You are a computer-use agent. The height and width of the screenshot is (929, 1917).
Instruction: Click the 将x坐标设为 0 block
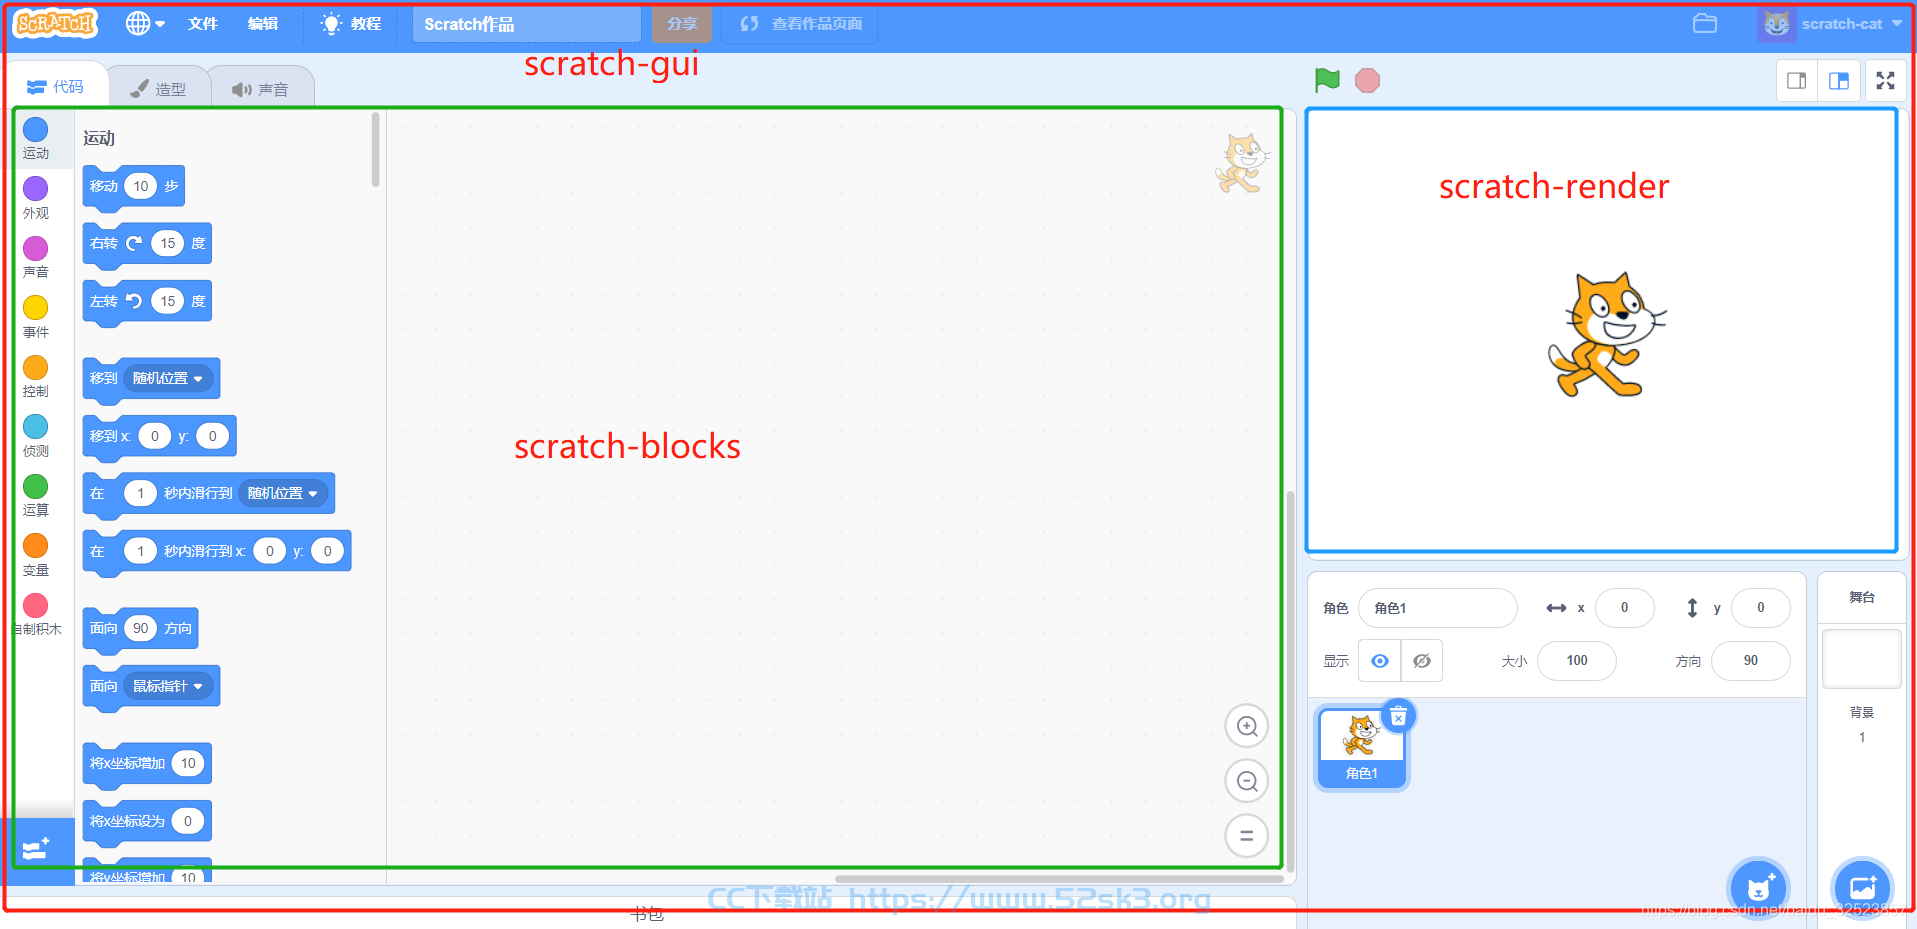147,822
